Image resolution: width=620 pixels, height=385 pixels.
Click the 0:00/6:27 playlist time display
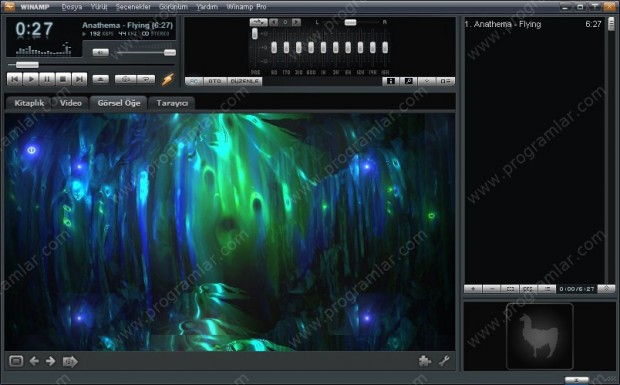(577, 289)
